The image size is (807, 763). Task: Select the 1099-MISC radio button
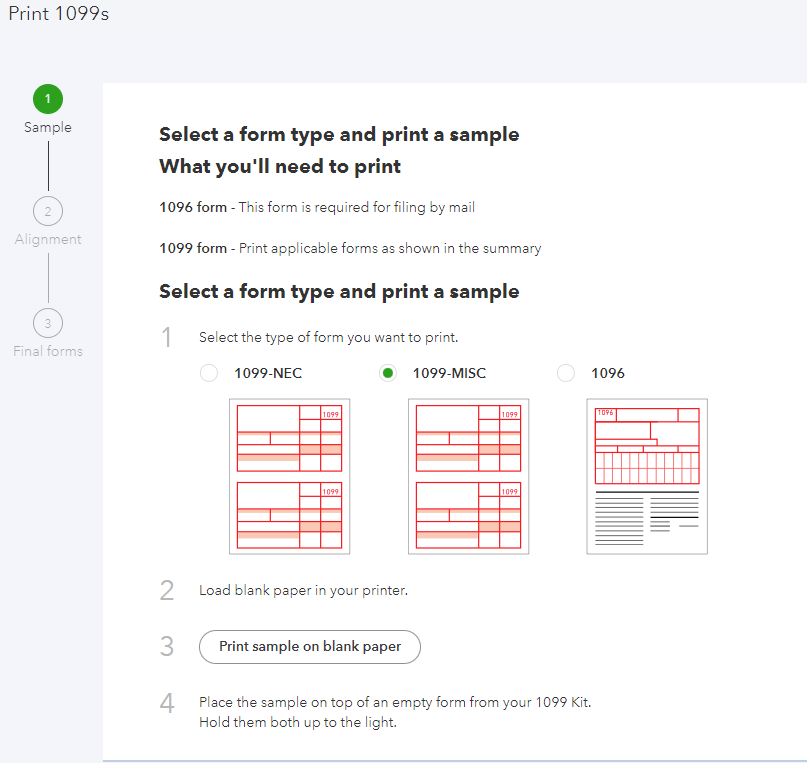[388, 373]
